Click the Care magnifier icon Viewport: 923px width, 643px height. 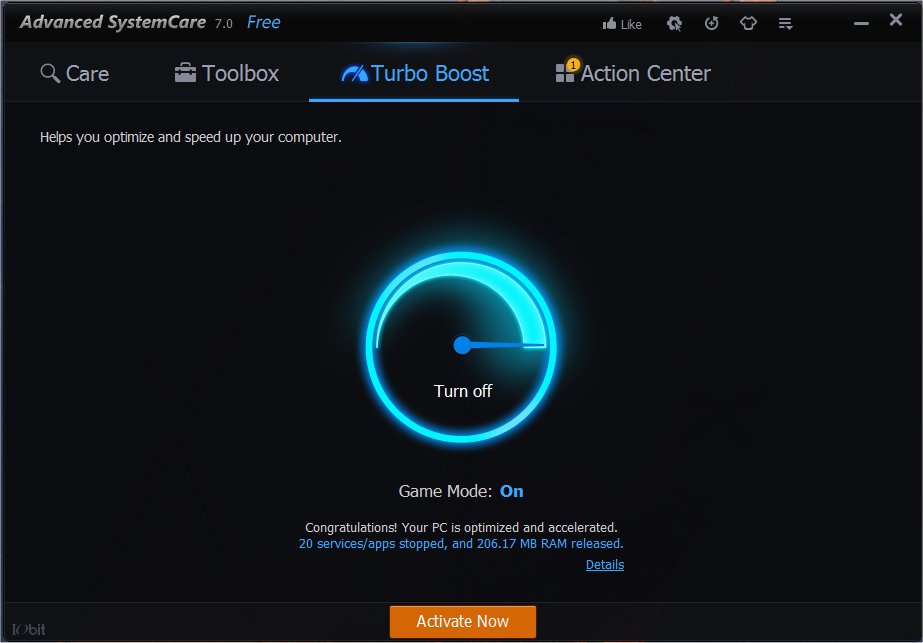50,74
